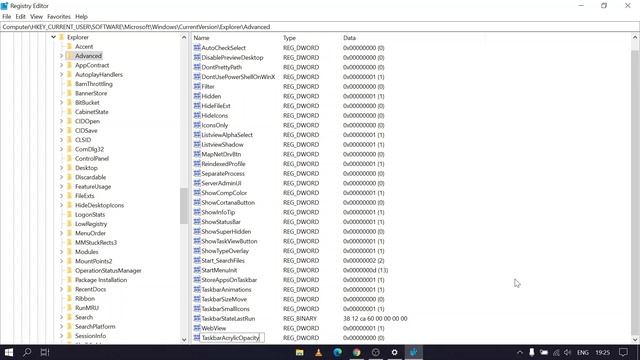
Task: Expand the SearchPlatform key
Action: (x=61, y=327)
